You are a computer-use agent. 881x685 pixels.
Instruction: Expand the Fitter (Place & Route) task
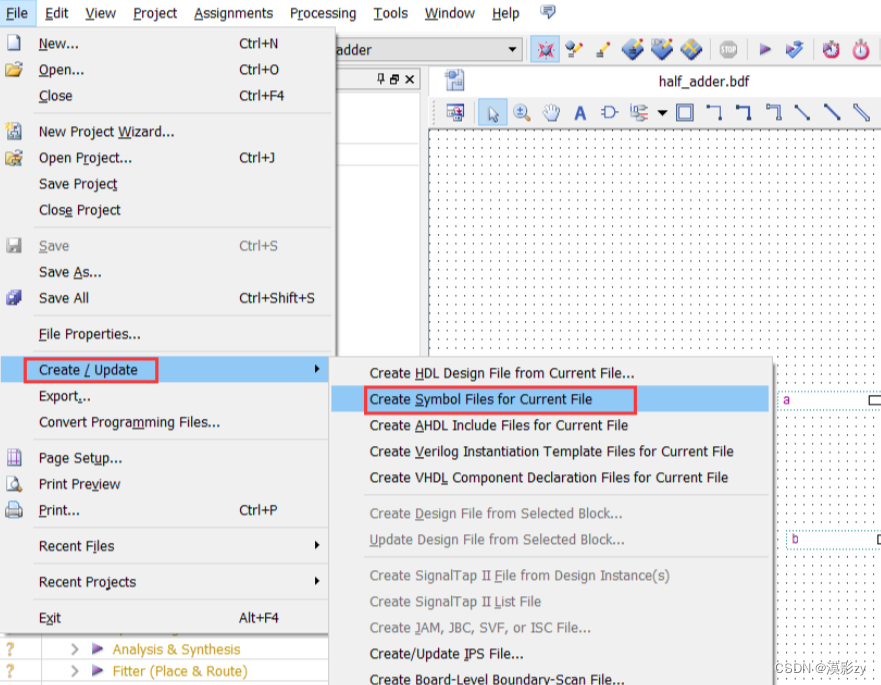click(x=75, y=671)
